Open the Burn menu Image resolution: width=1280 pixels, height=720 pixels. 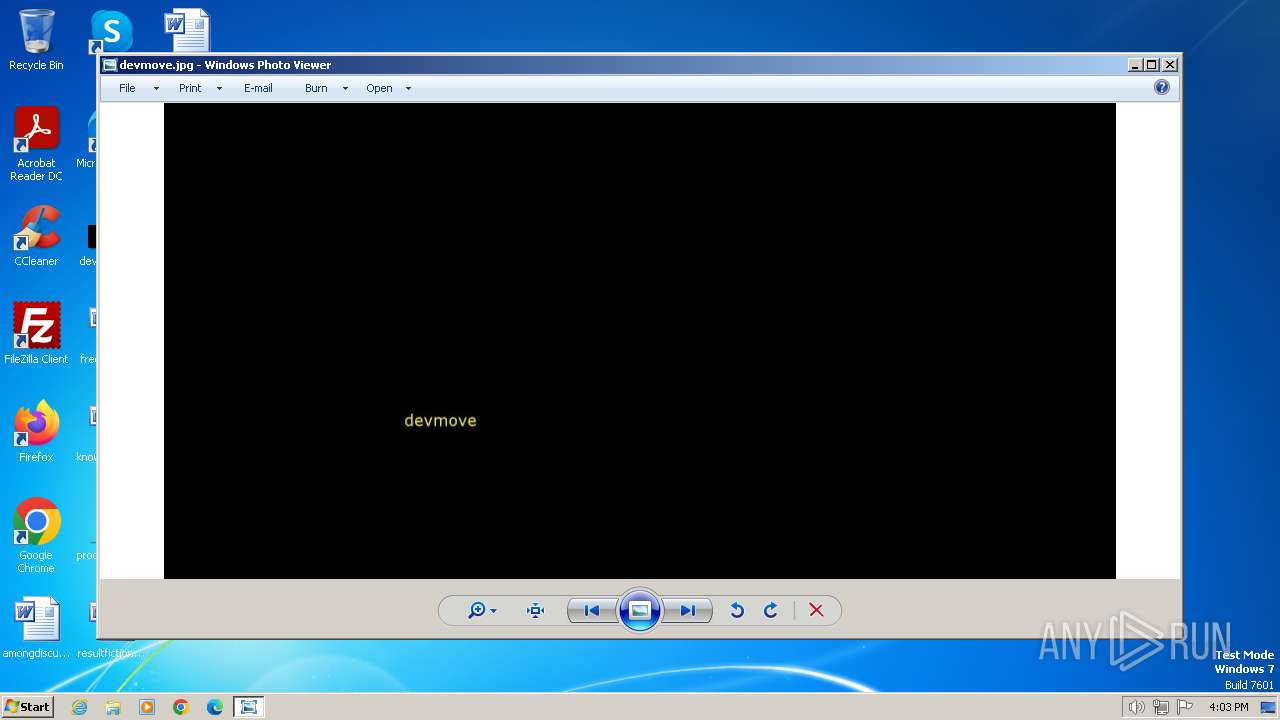[316, 88]
